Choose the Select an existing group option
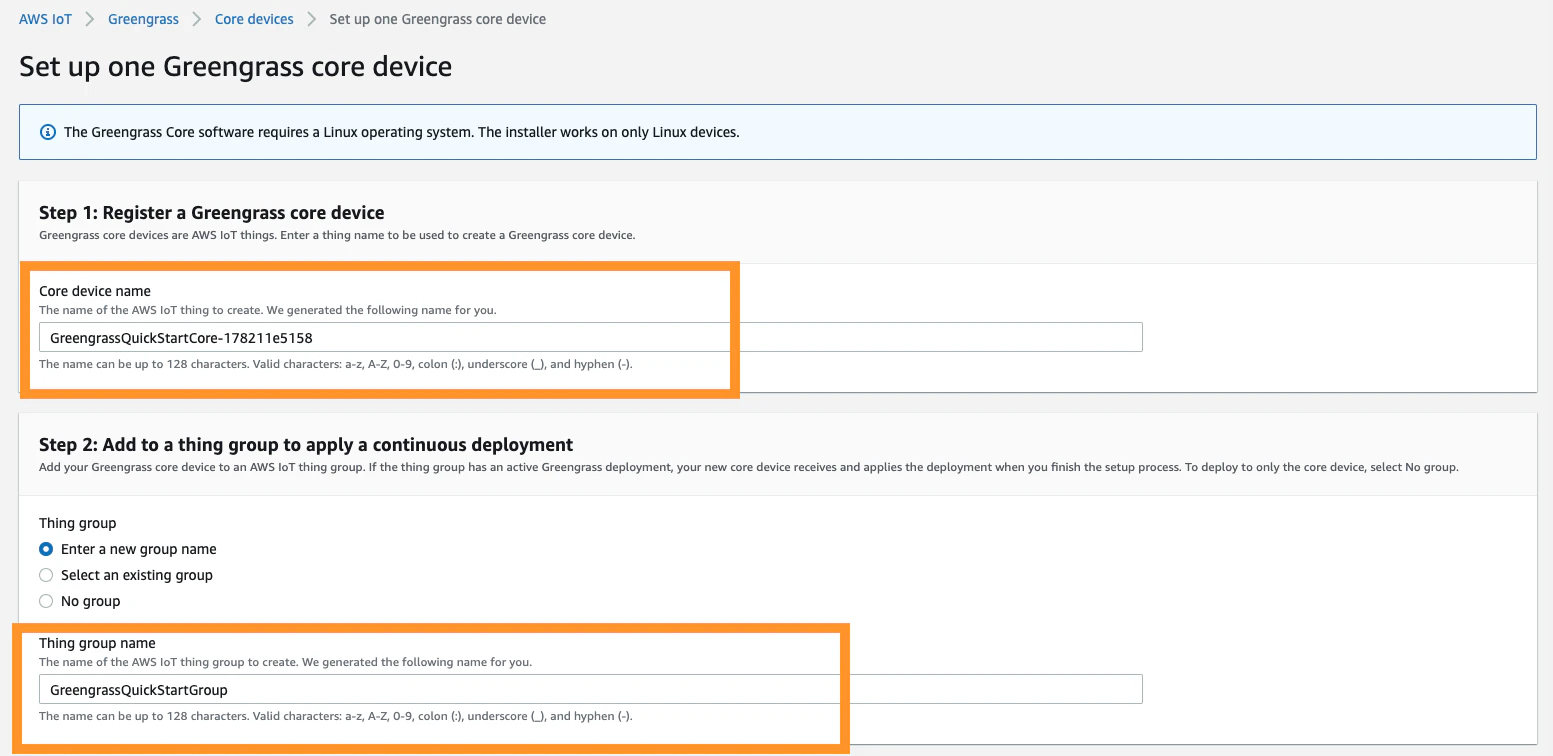The image size is (1553, 756). pyautogui.click(x=46, y=575)
